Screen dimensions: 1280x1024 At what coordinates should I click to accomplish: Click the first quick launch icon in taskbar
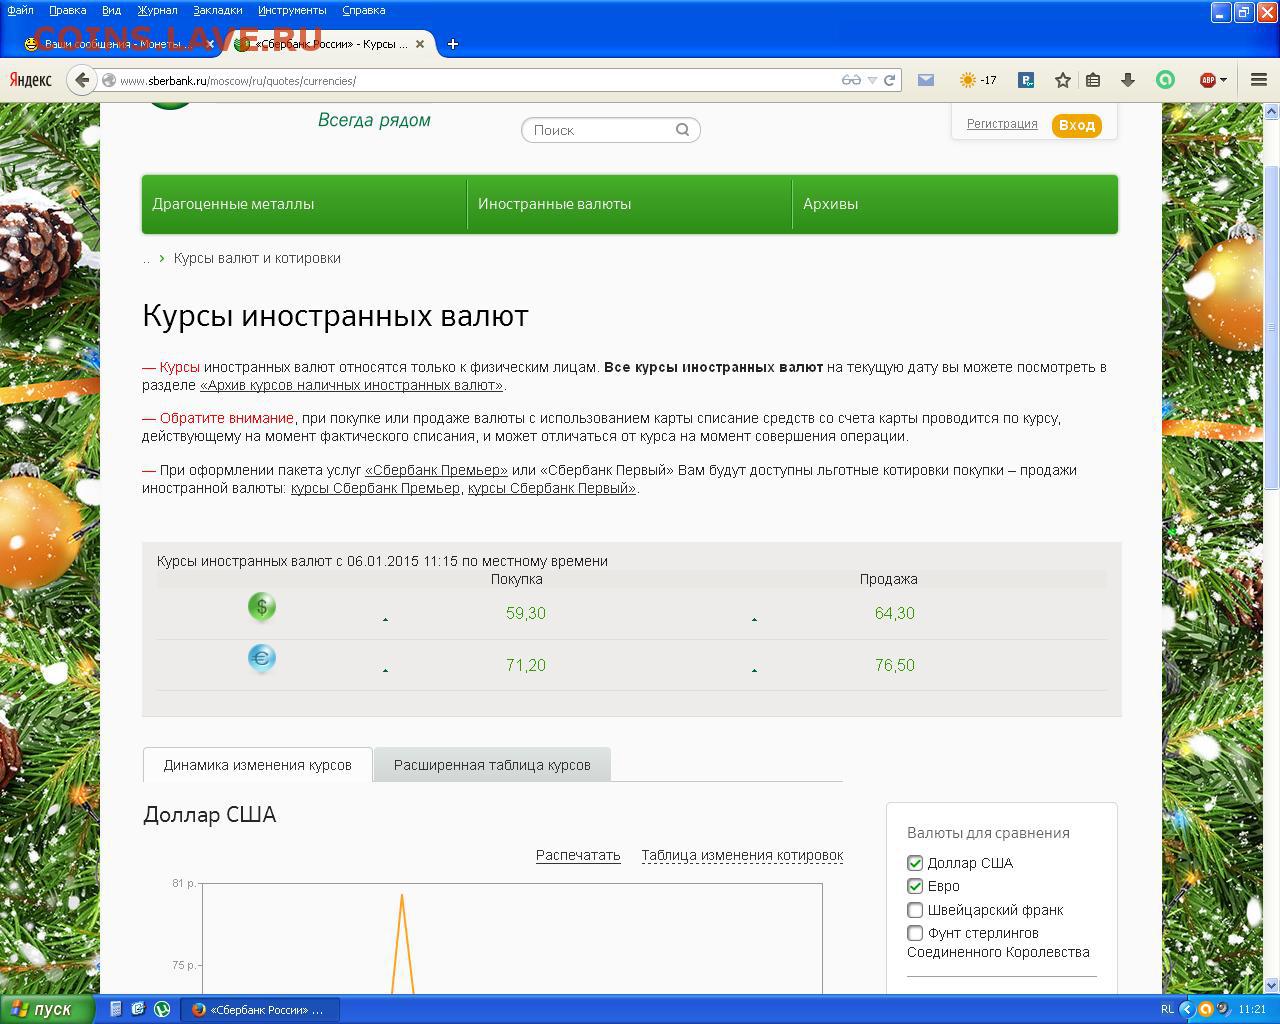click(116, 1009)
